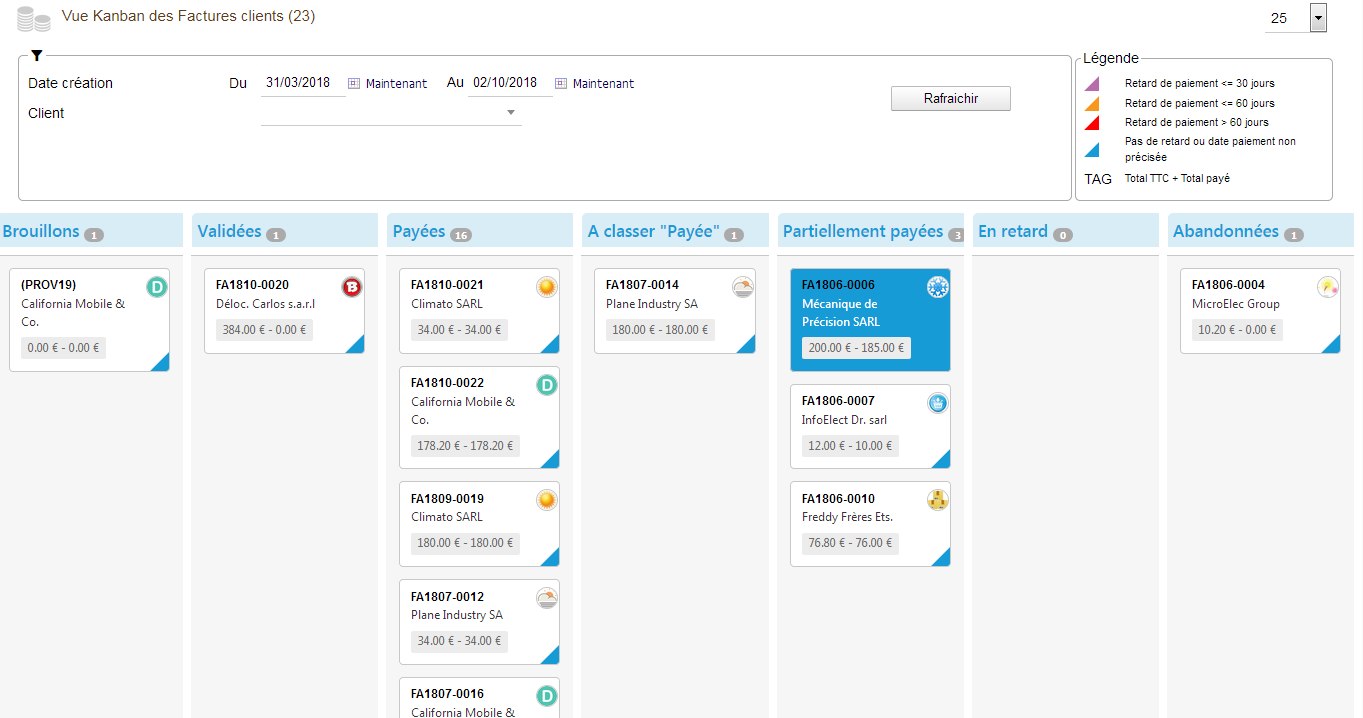
Task: Set the start date to Maintenant
Action: [x=396, y=84]
